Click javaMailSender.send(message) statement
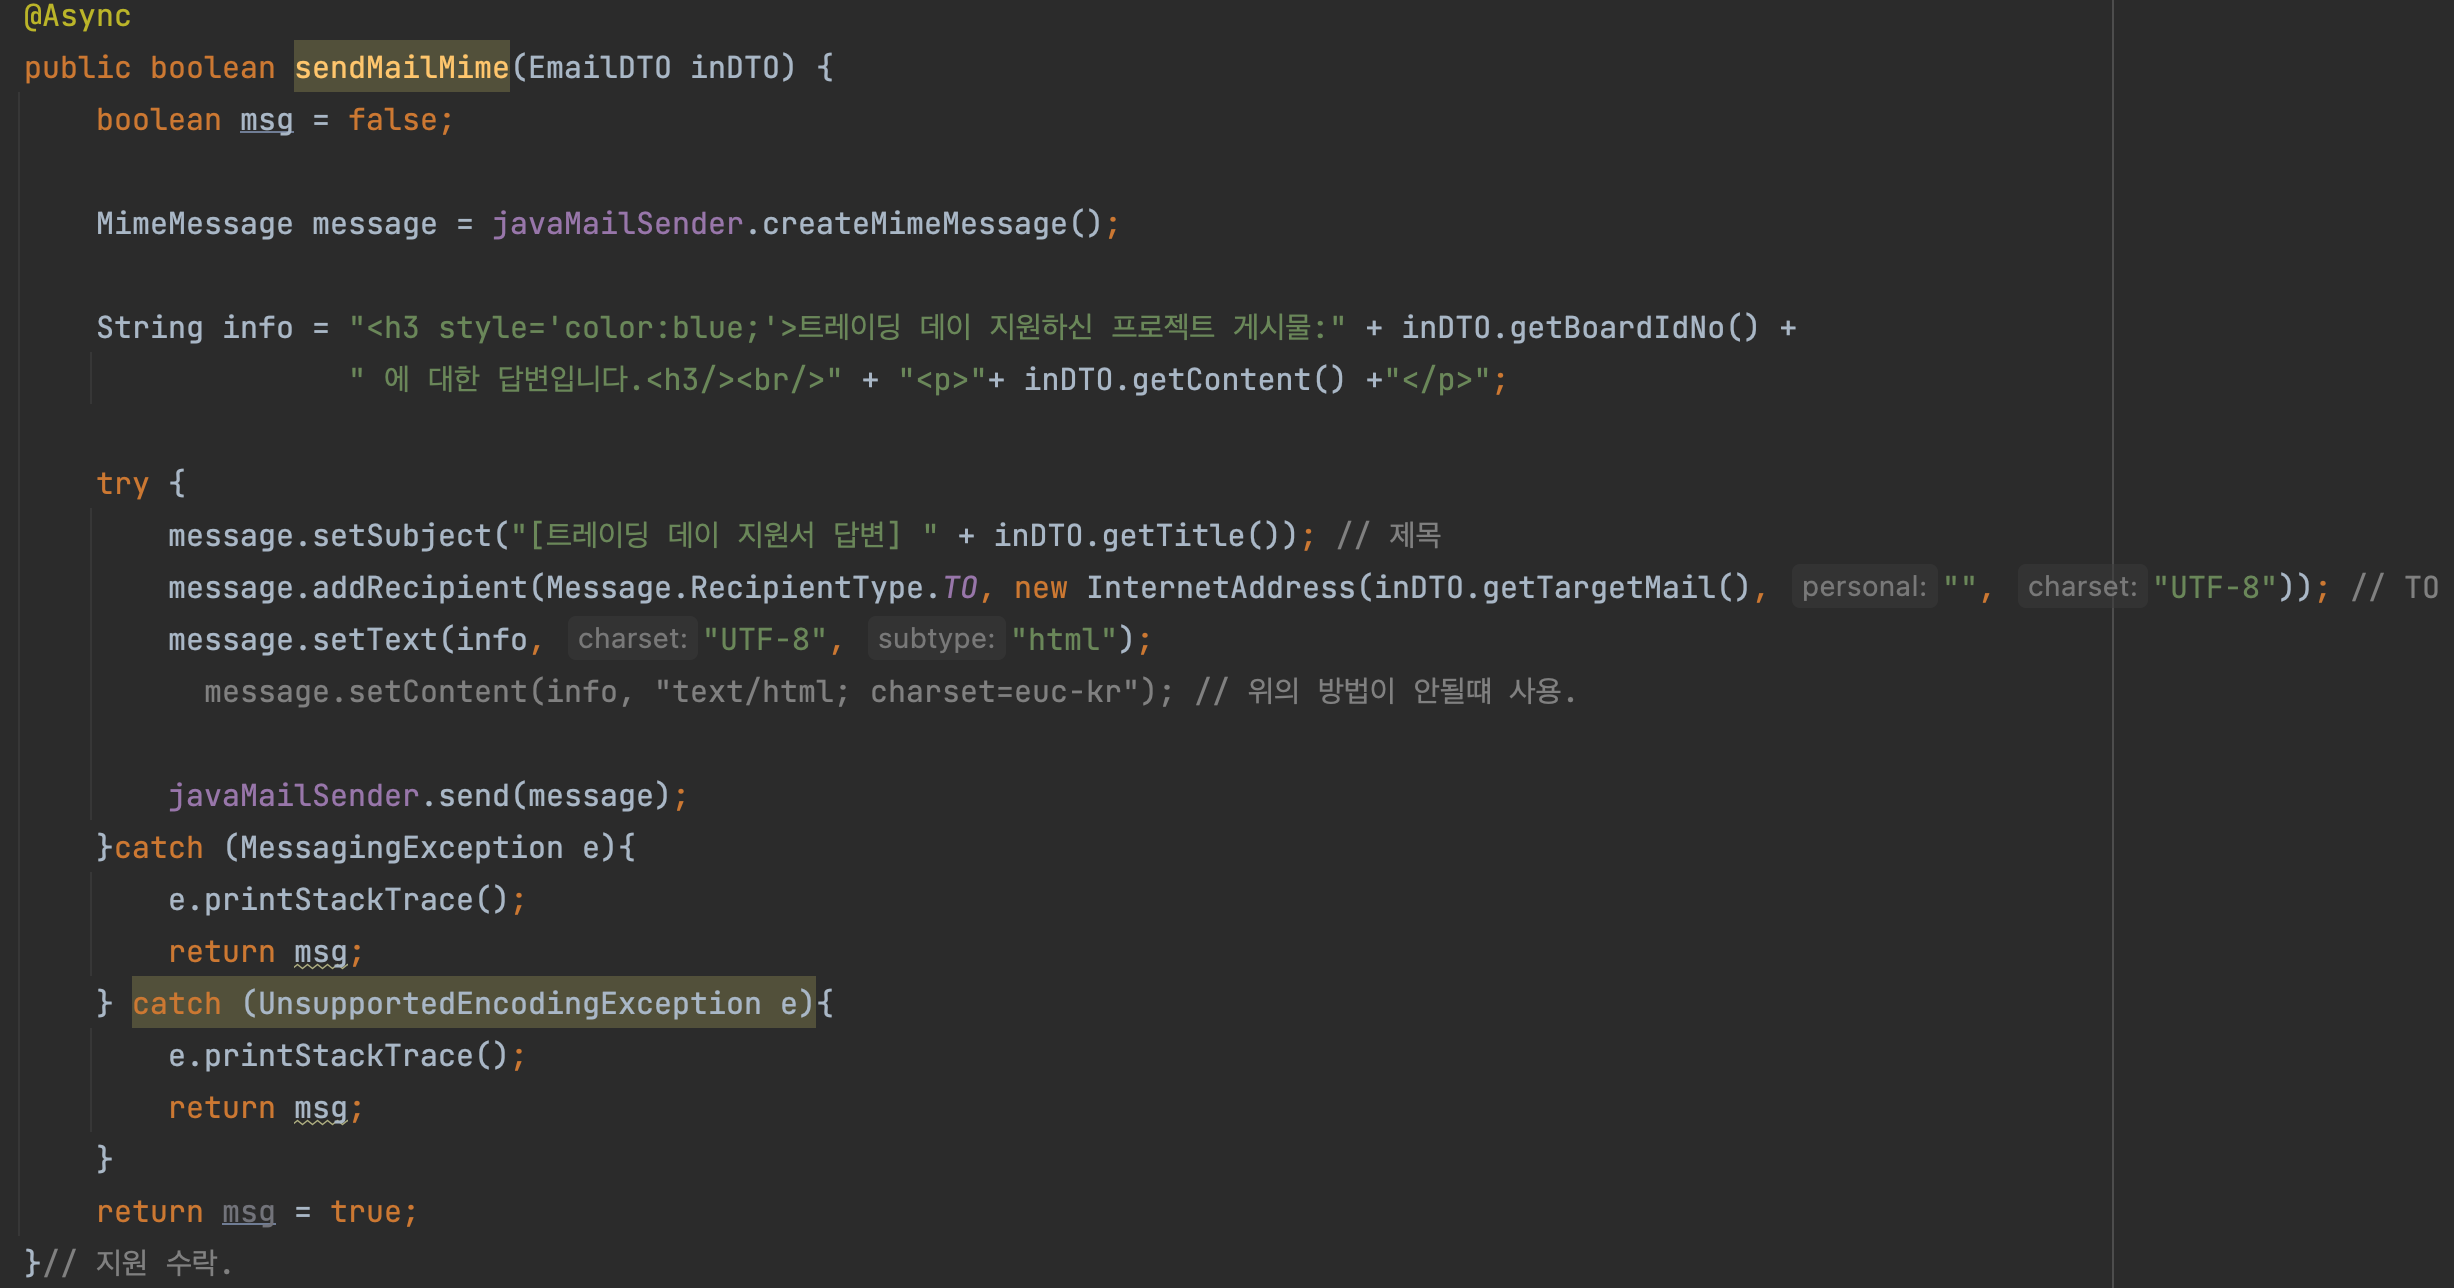This screenshot has height=1288, width=2454. coord(428,795)
